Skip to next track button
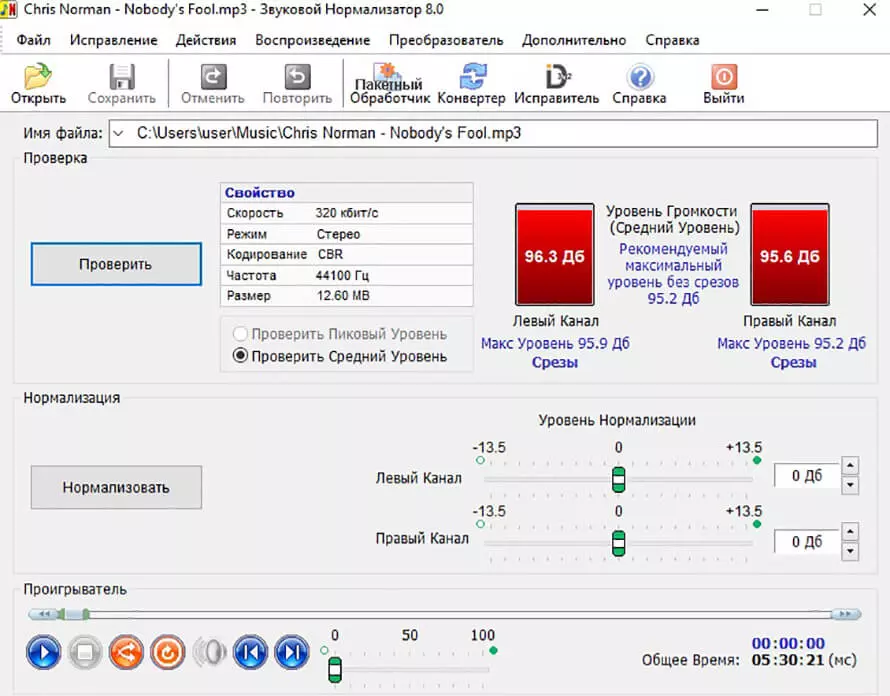 tap(292, 652)
